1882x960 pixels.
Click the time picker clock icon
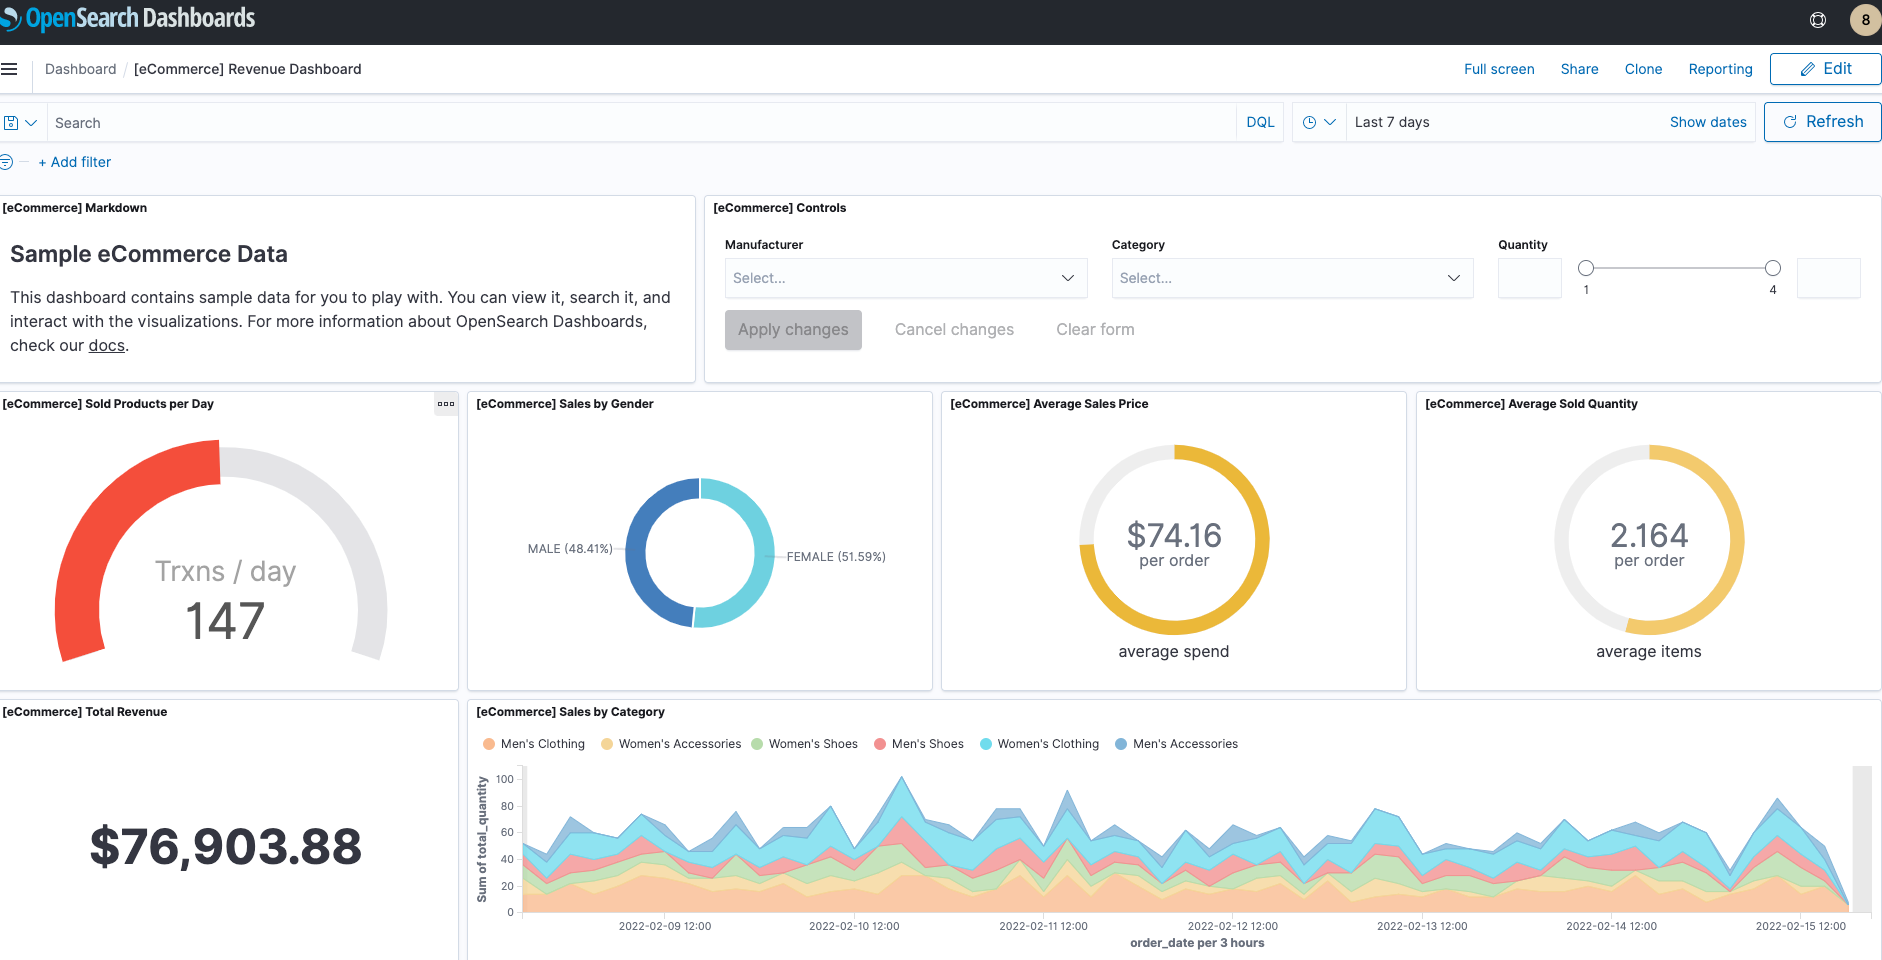point(1312,121)
